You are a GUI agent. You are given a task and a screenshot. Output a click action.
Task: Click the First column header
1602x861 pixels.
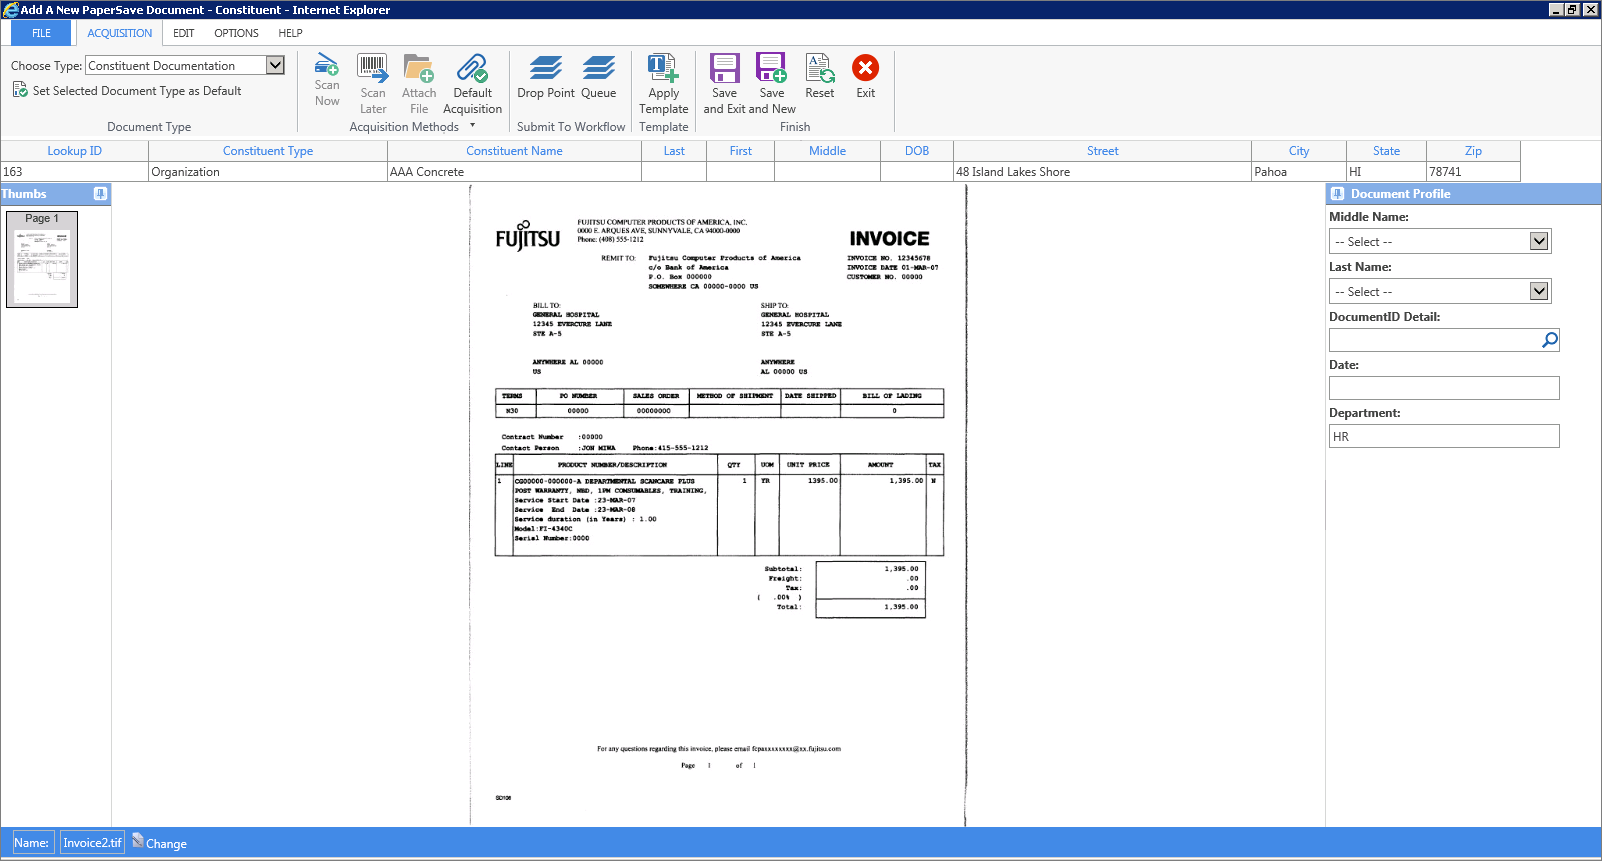click(741, 151)
